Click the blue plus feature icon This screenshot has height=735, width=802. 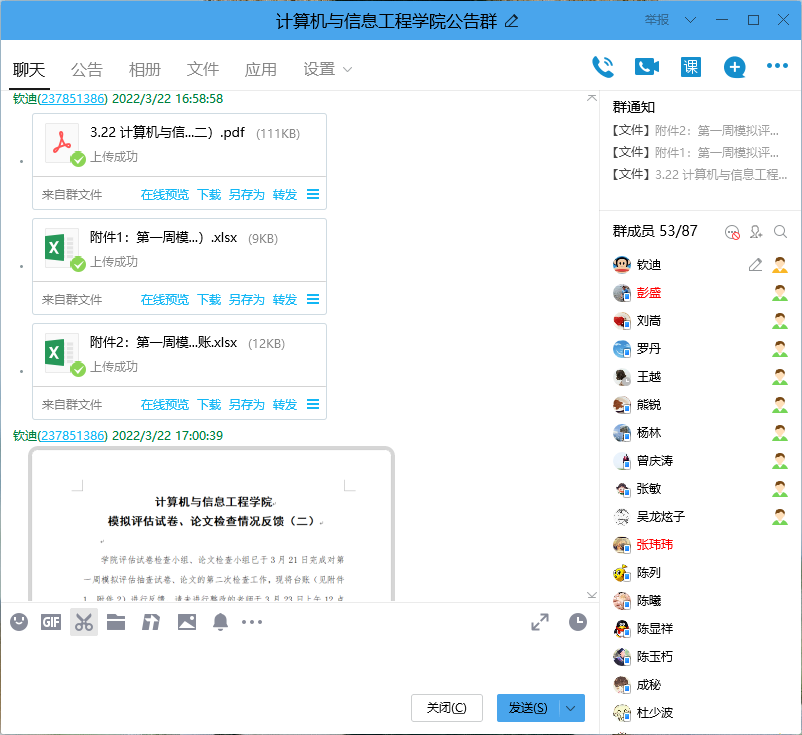coord(734,66)
